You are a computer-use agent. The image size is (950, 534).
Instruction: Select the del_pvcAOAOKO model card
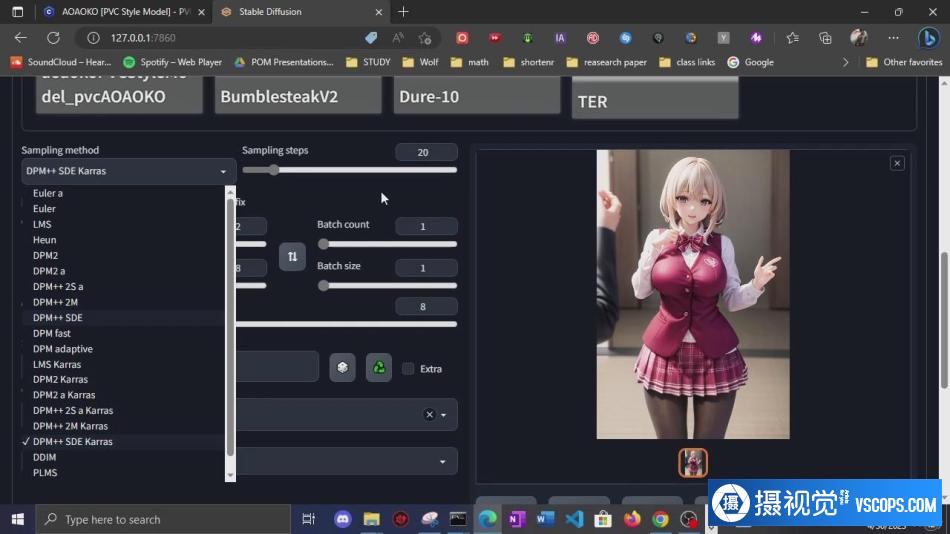pos(119,96)
